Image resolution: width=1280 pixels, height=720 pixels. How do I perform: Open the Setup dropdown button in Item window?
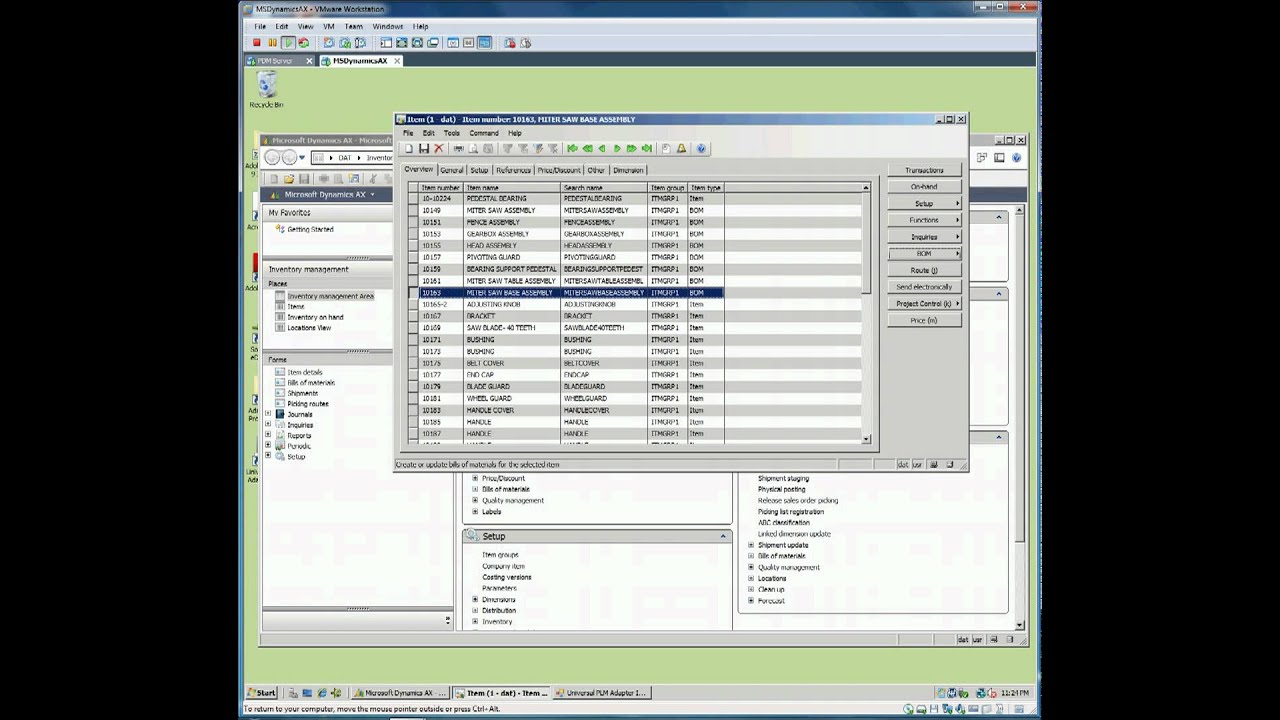[924, 204]
